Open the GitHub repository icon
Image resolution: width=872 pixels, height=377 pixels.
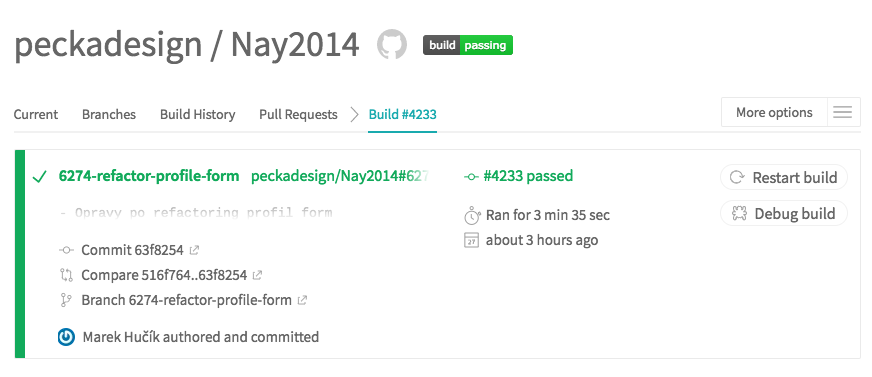point(392,44)
